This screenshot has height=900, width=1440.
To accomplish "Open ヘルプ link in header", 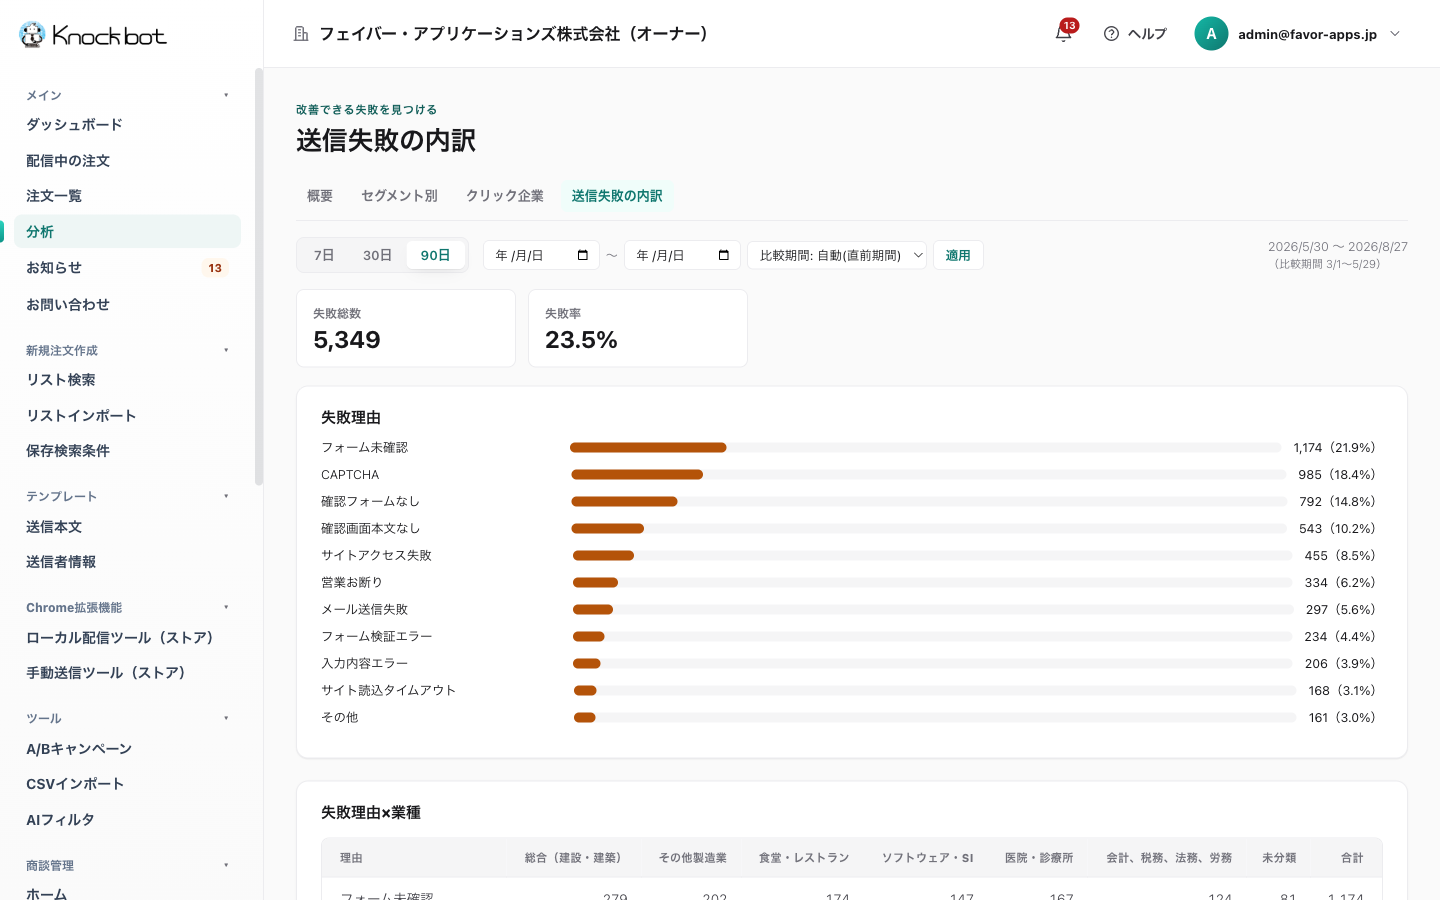I will pos(1135,34).
